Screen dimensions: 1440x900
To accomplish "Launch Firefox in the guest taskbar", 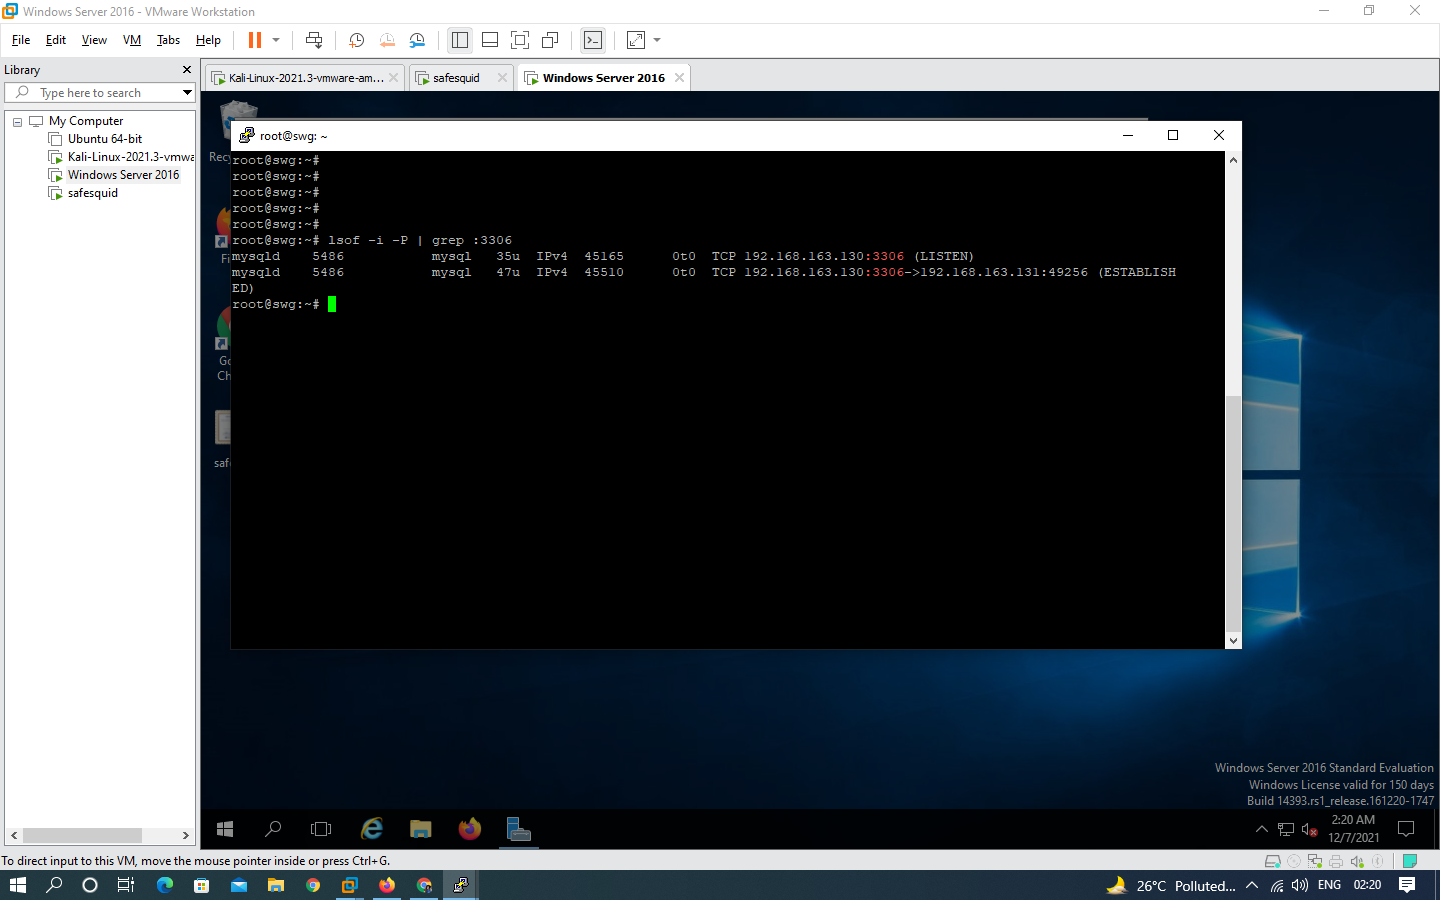I will click(x=470, y=829).
